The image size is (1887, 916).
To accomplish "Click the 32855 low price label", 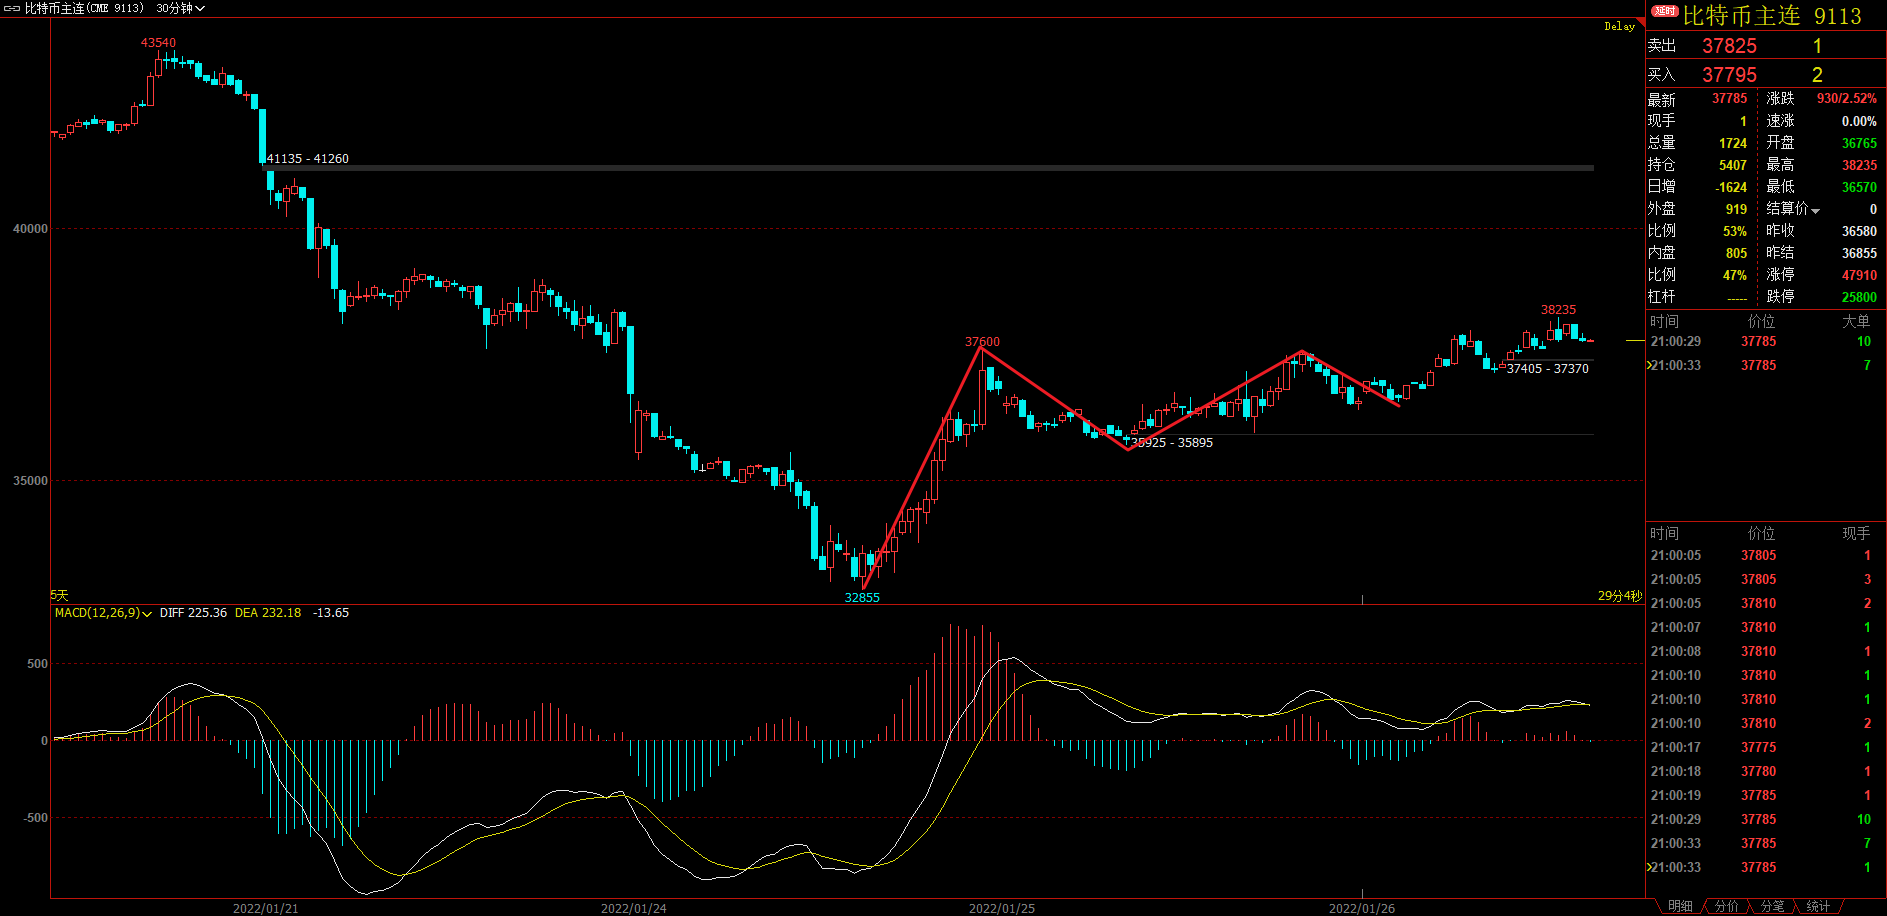I will click(x=862, y=598).
